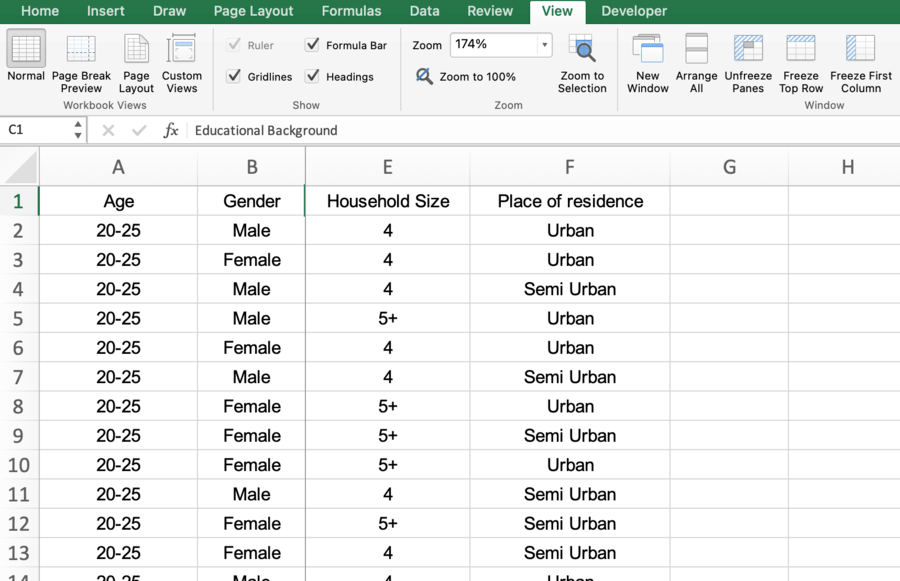The image size is (900, 581).
Task: Open Page Break Preview view
Action: click(x=81, y=50)
